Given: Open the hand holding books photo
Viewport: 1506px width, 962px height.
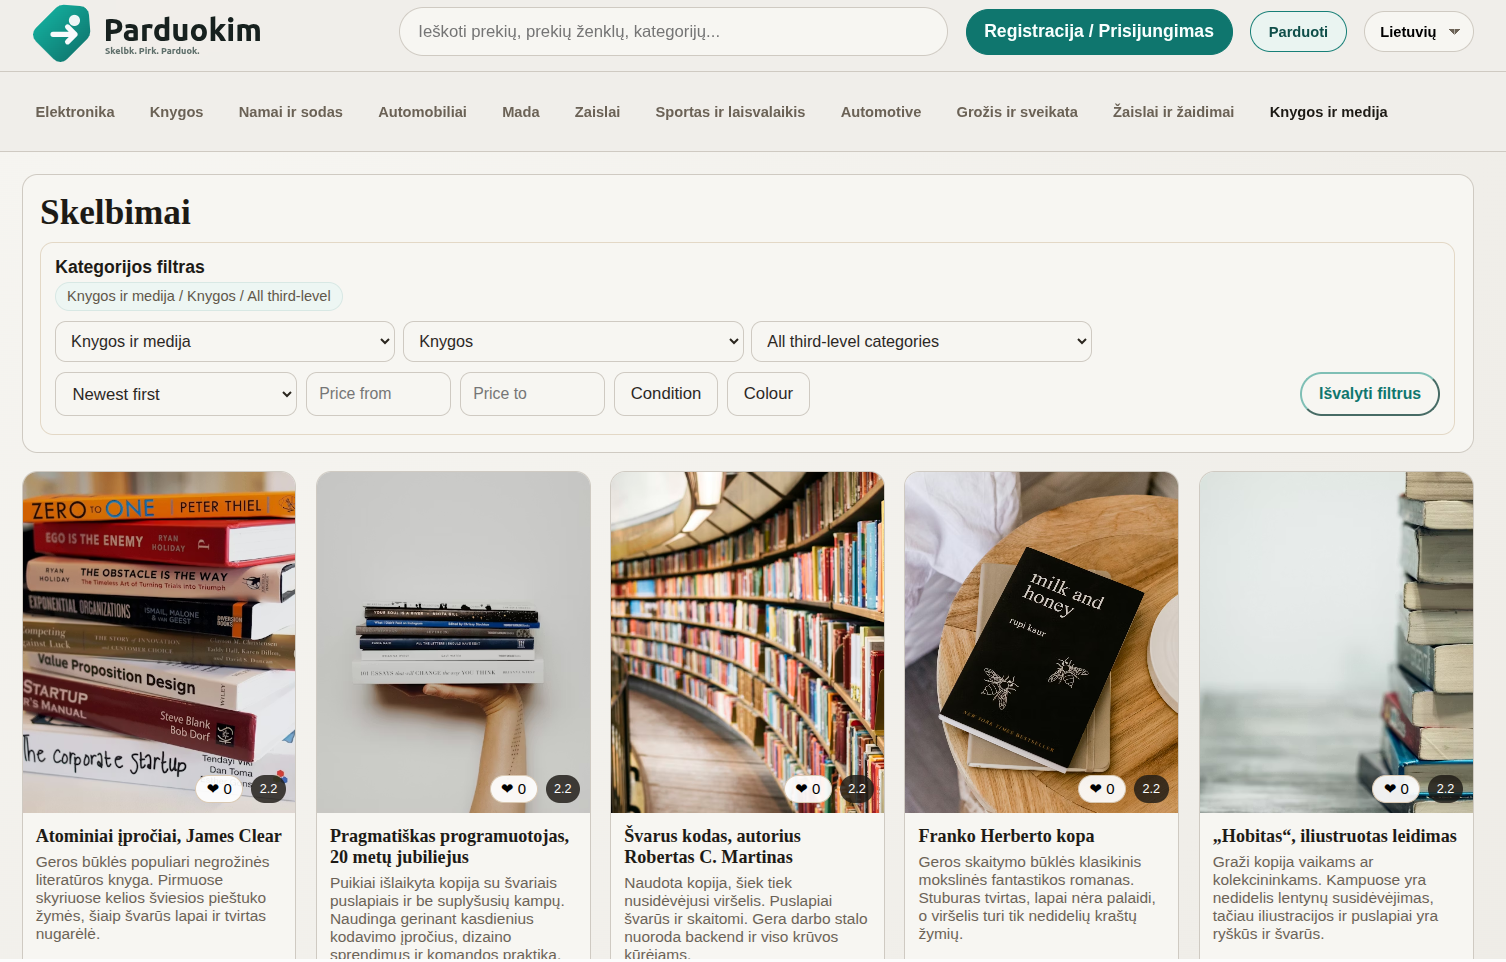Looking at the screenshot, I should (453, 642).
